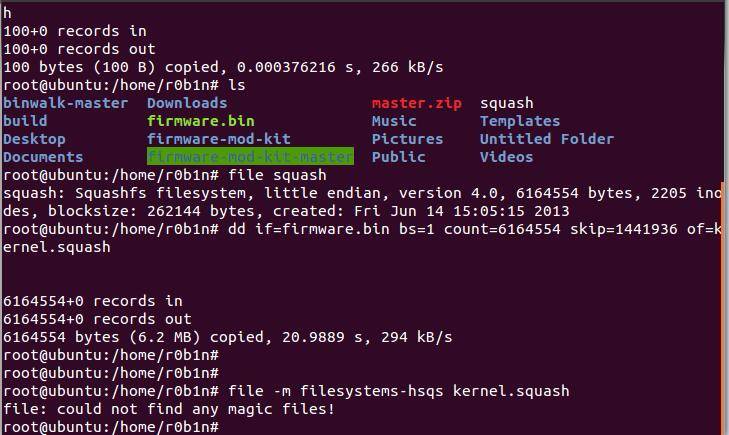Click the Music directory name
Screen dimensions: 729x435
pos(394,121)
